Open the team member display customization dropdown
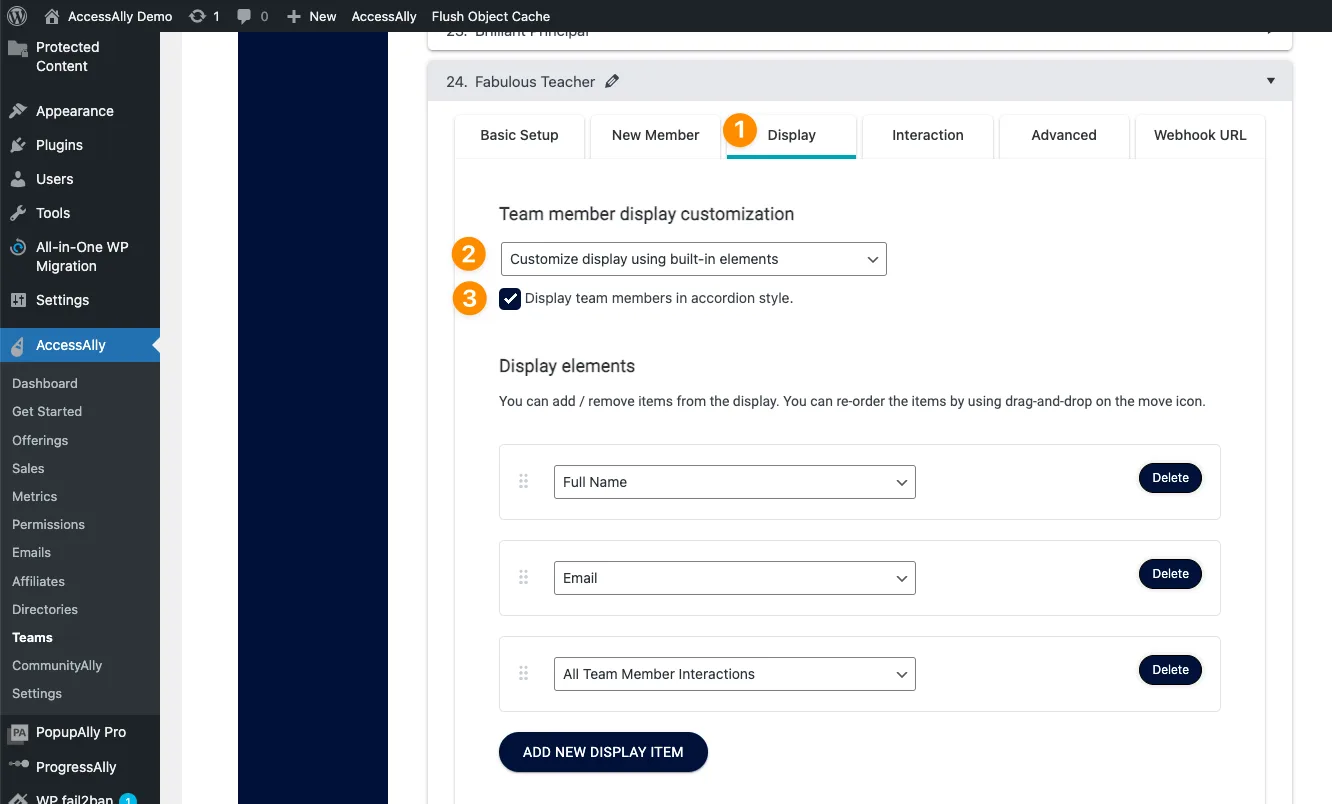Viewport: 1332px width, 804px height. [693, 259]
